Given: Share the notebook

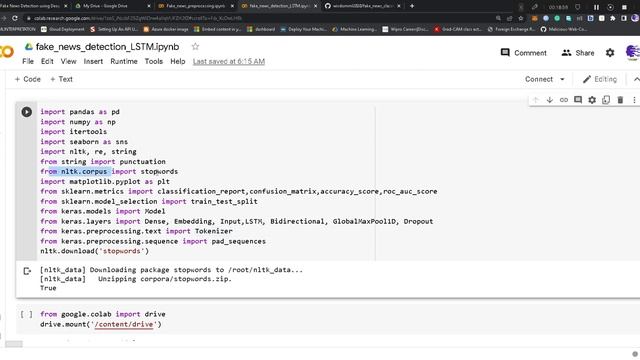Looking at the screenshot, I should point(578,53).
